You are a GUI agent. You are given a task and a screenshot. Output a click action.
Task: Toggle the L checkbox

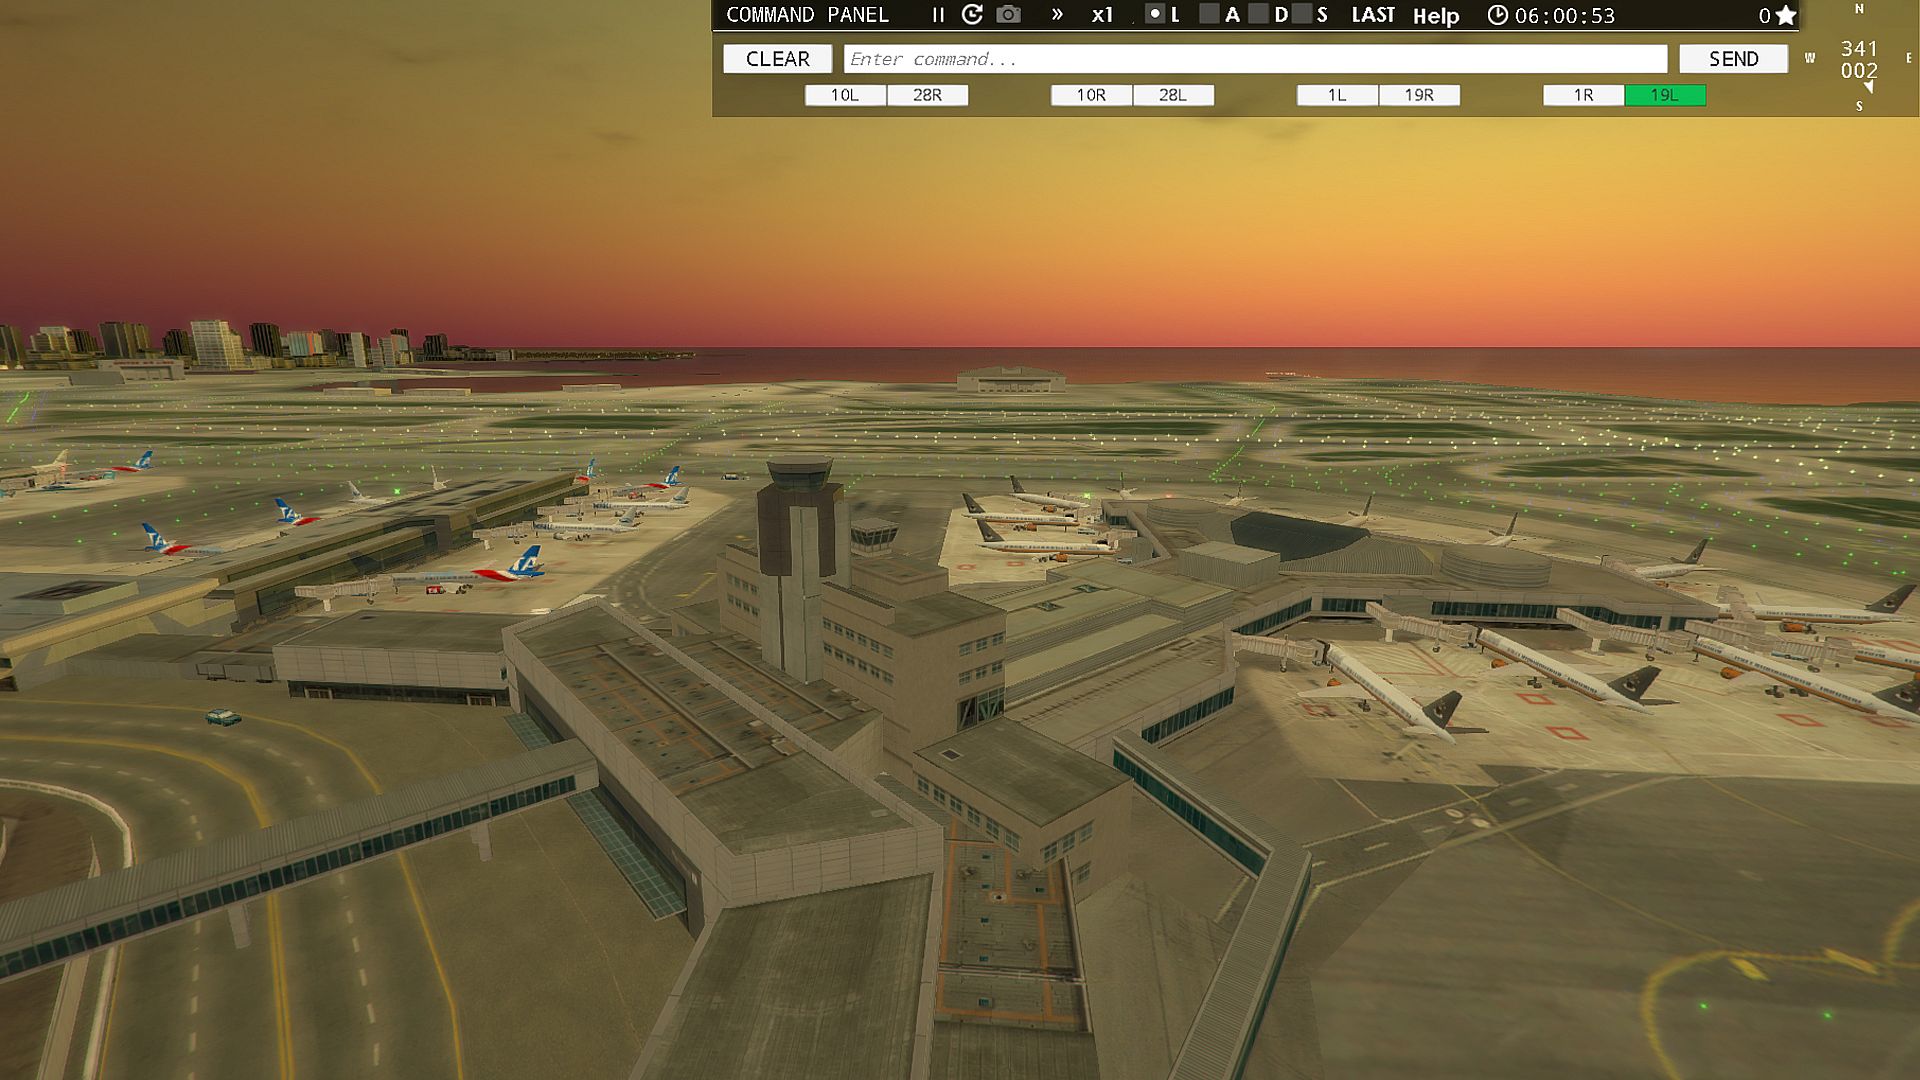pos(1155,14)
